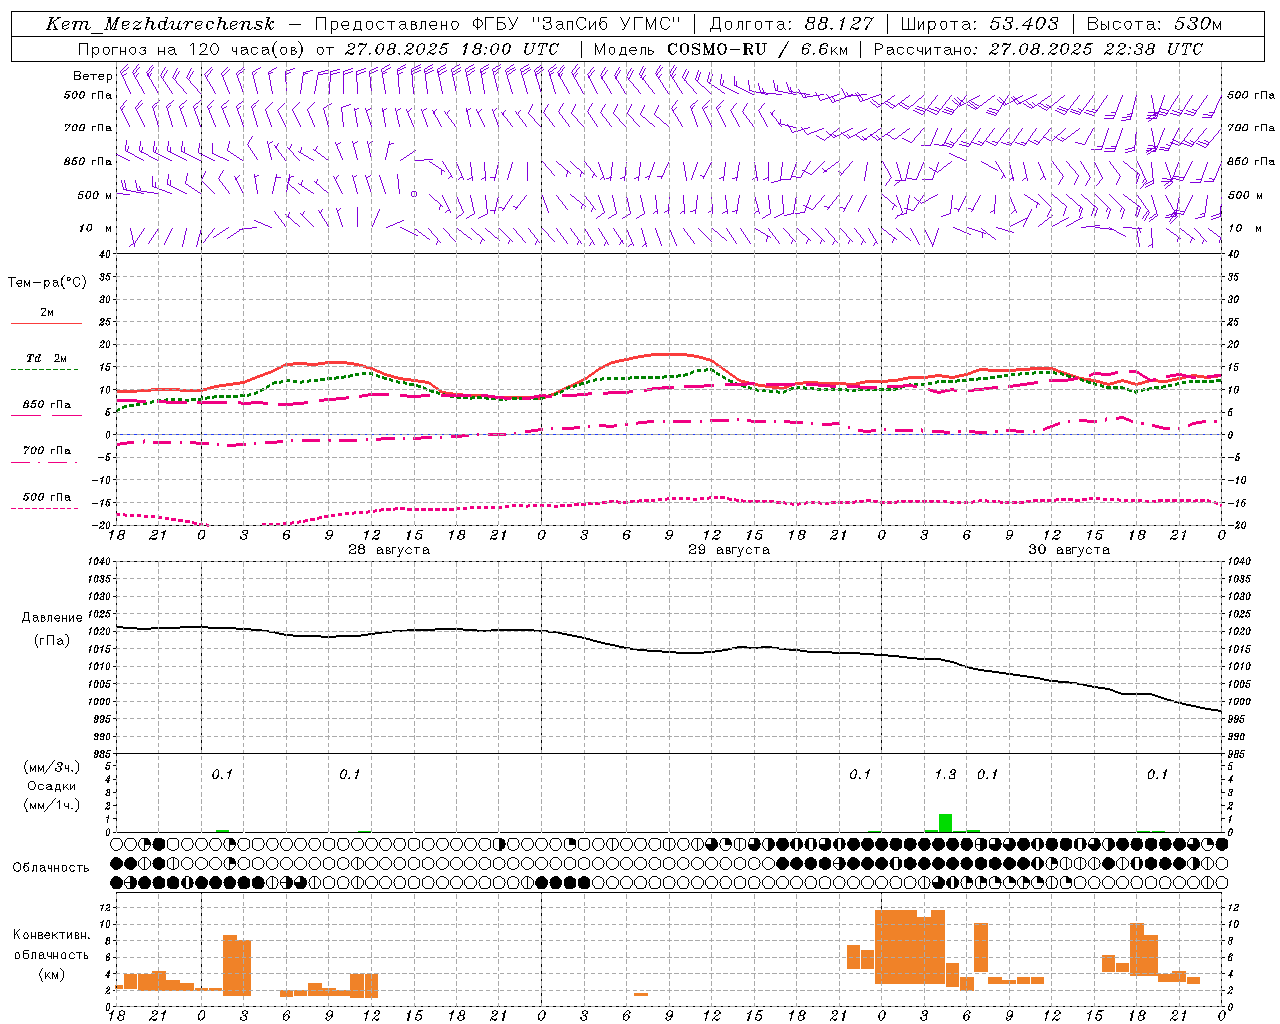Click the (гПа) unit label under Давление
The width and height of the screenshot is (1280, 1024).
(x=52, y=640)
